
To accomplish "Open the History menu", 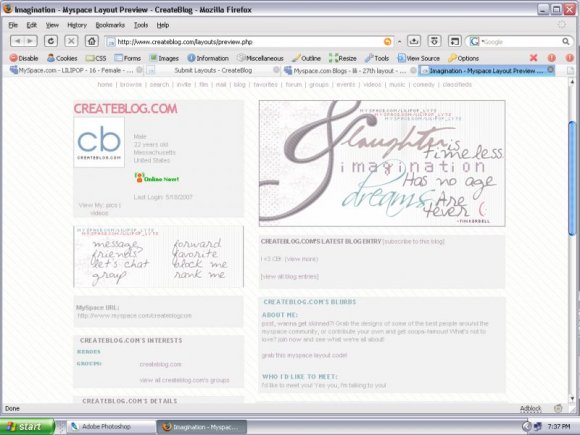I will point(77,25).
